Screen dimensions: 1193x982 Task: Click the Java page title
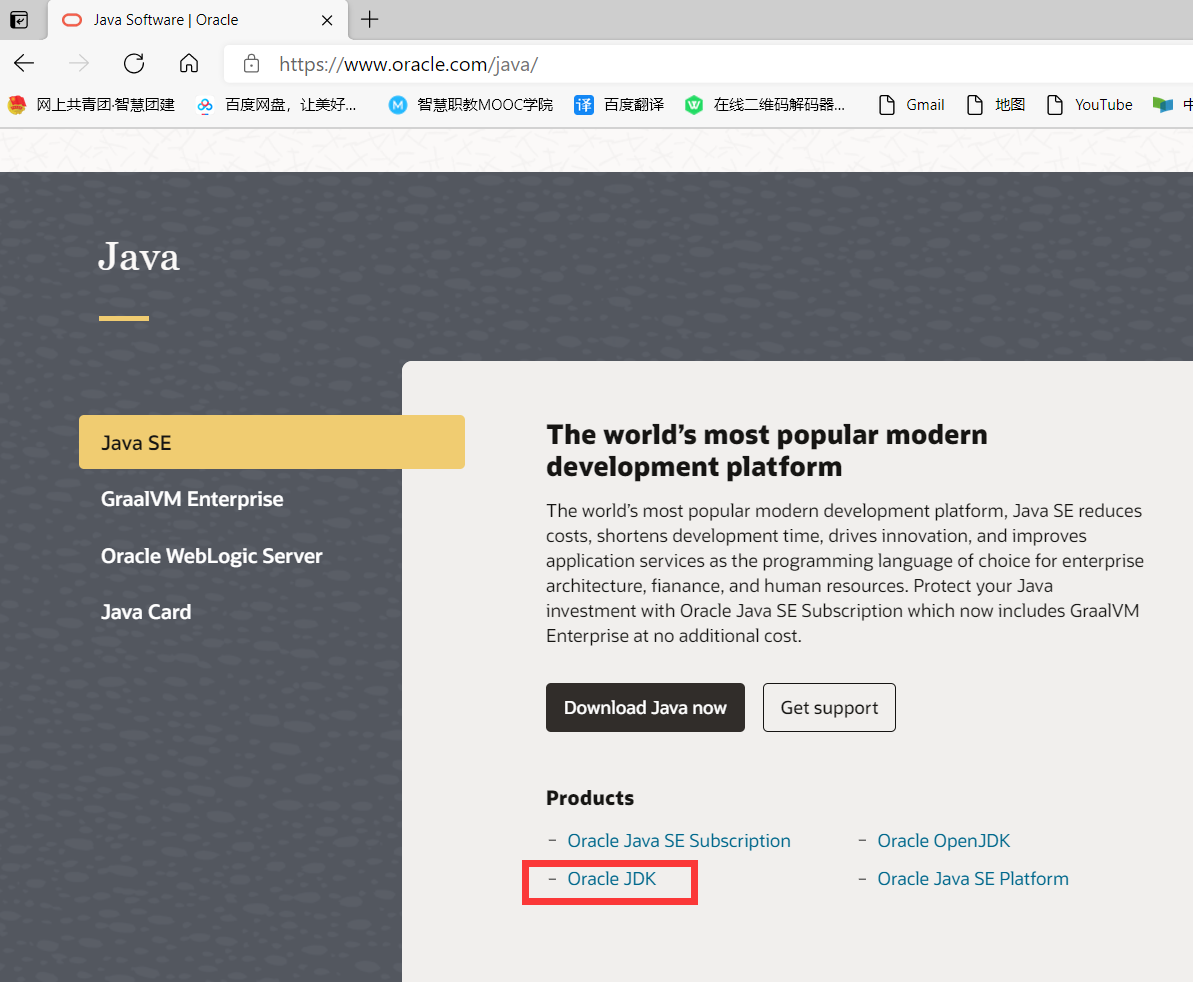click(x=138, y=256)
